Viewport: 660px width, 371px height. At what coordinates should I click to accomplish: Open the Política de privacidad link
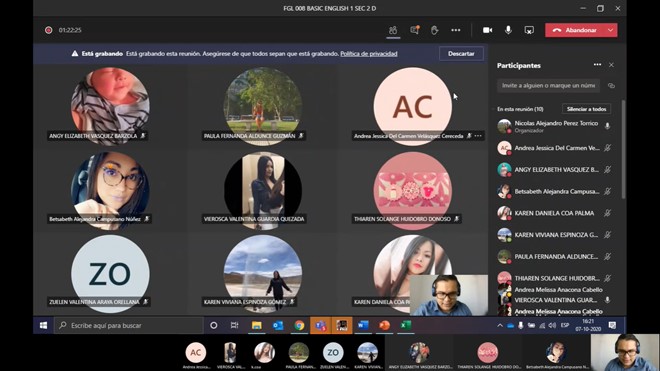coord(369,53)
